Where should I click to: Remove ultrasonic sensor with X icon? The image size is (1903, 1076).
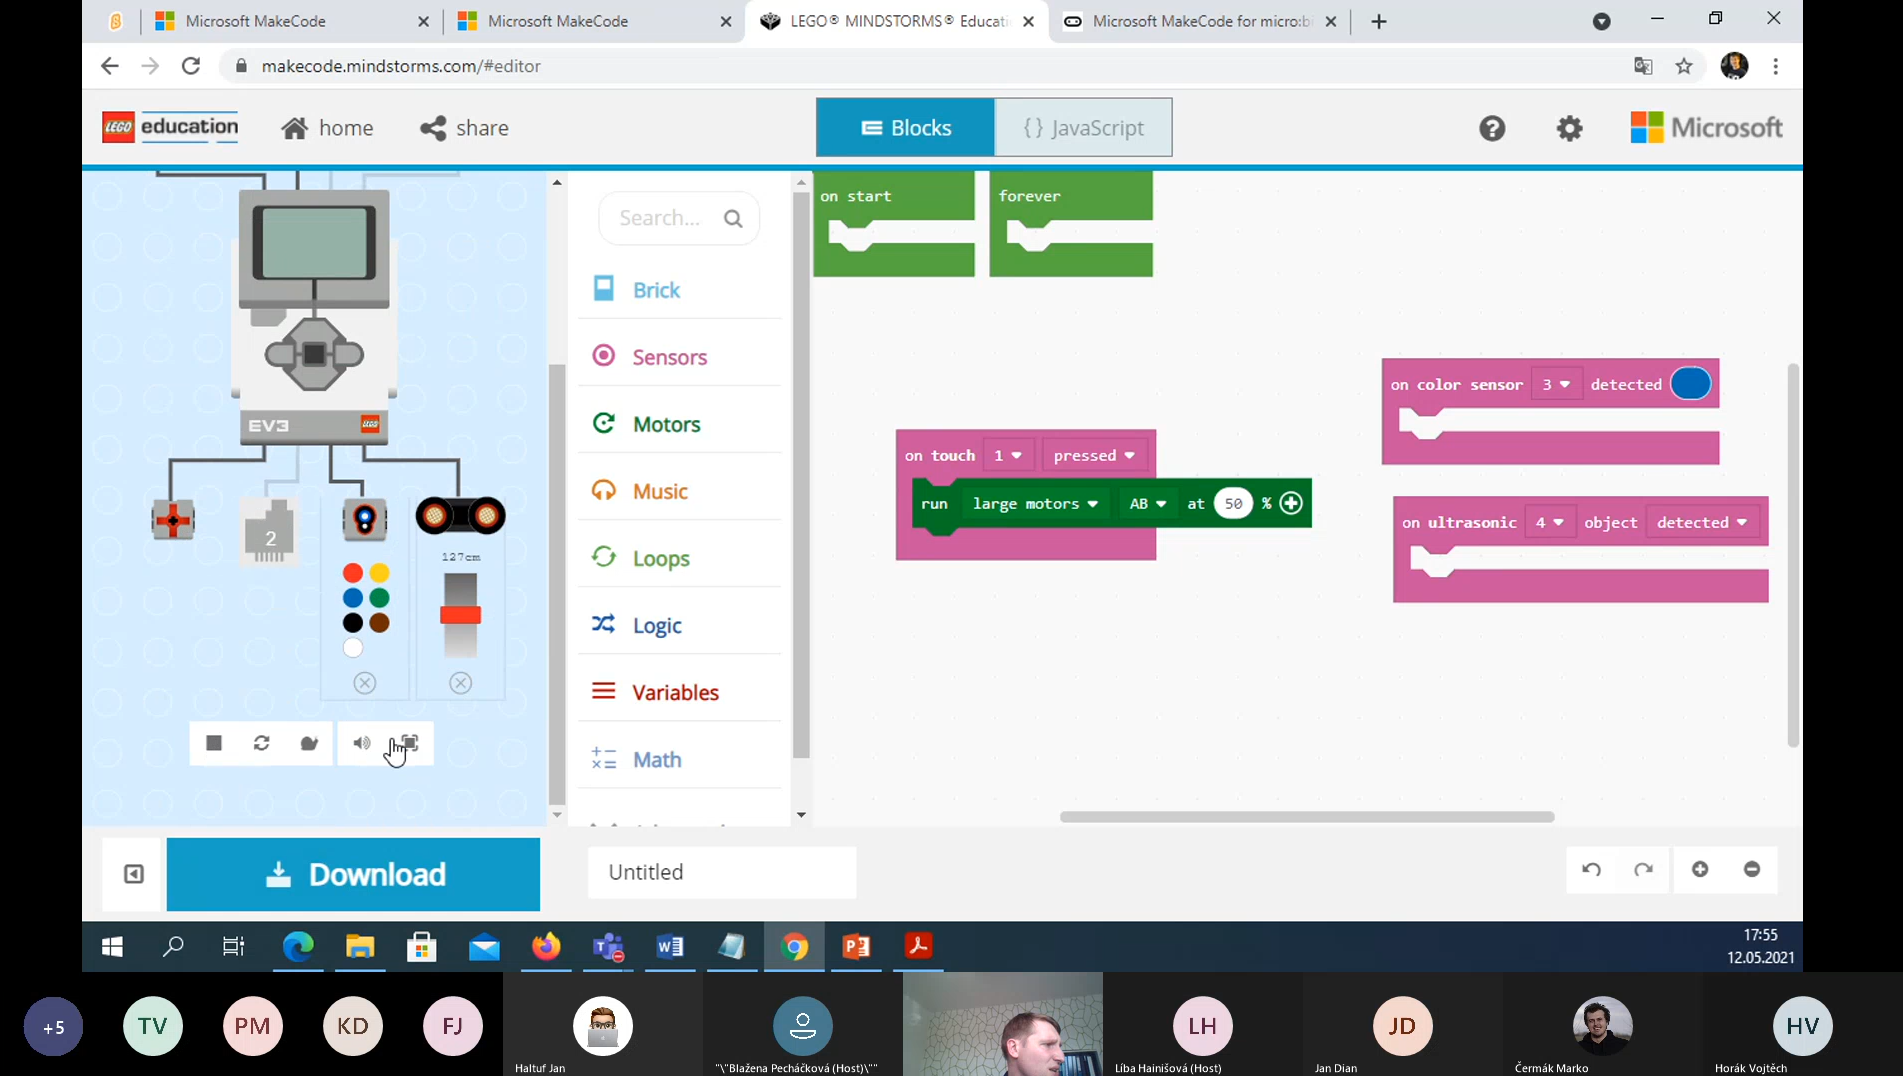point(461,683)
